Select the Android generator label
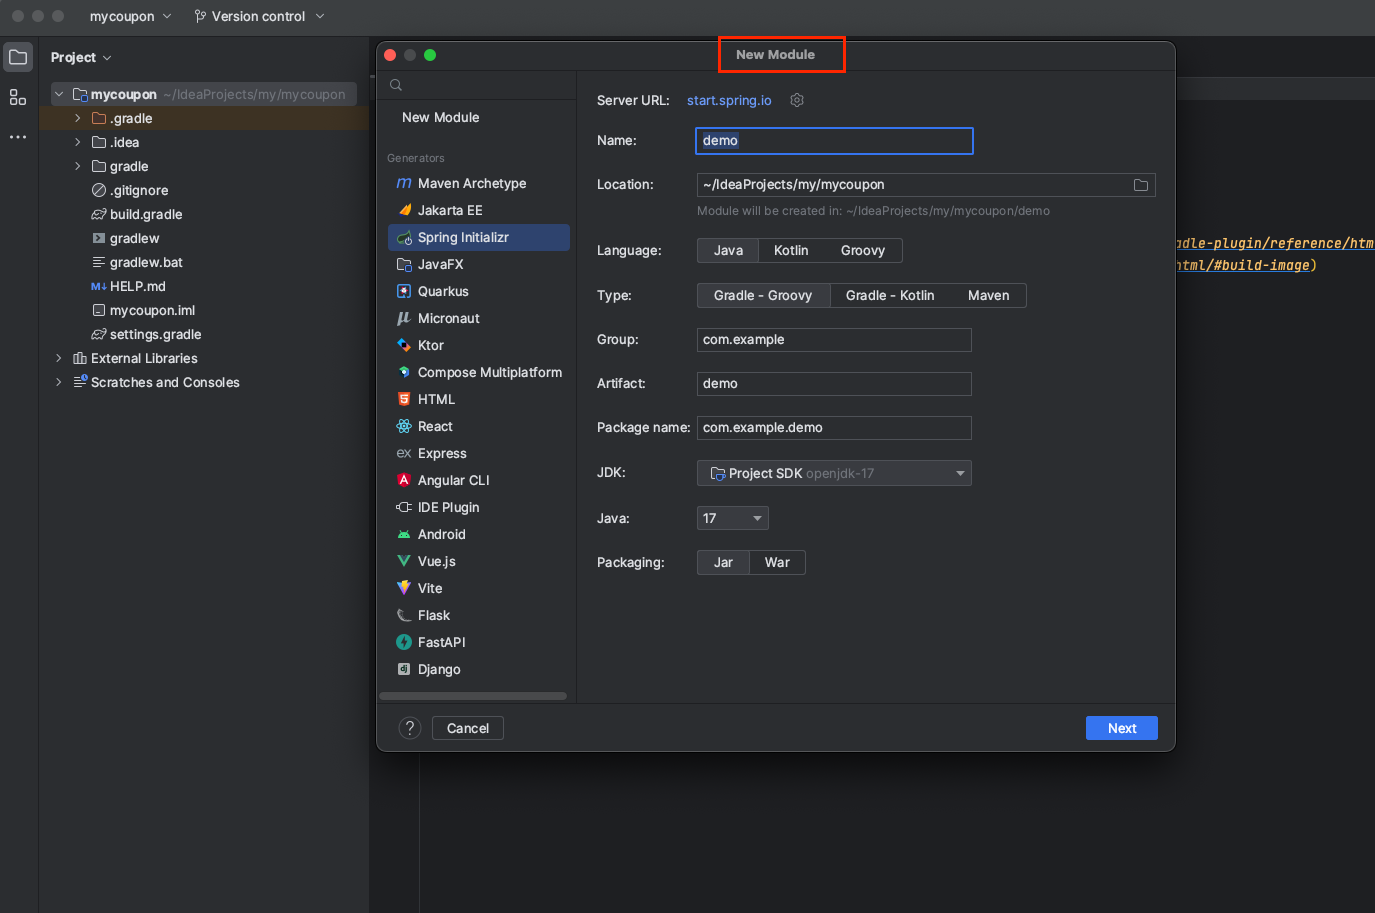1375x913 pixels. [x=442, y=534]
